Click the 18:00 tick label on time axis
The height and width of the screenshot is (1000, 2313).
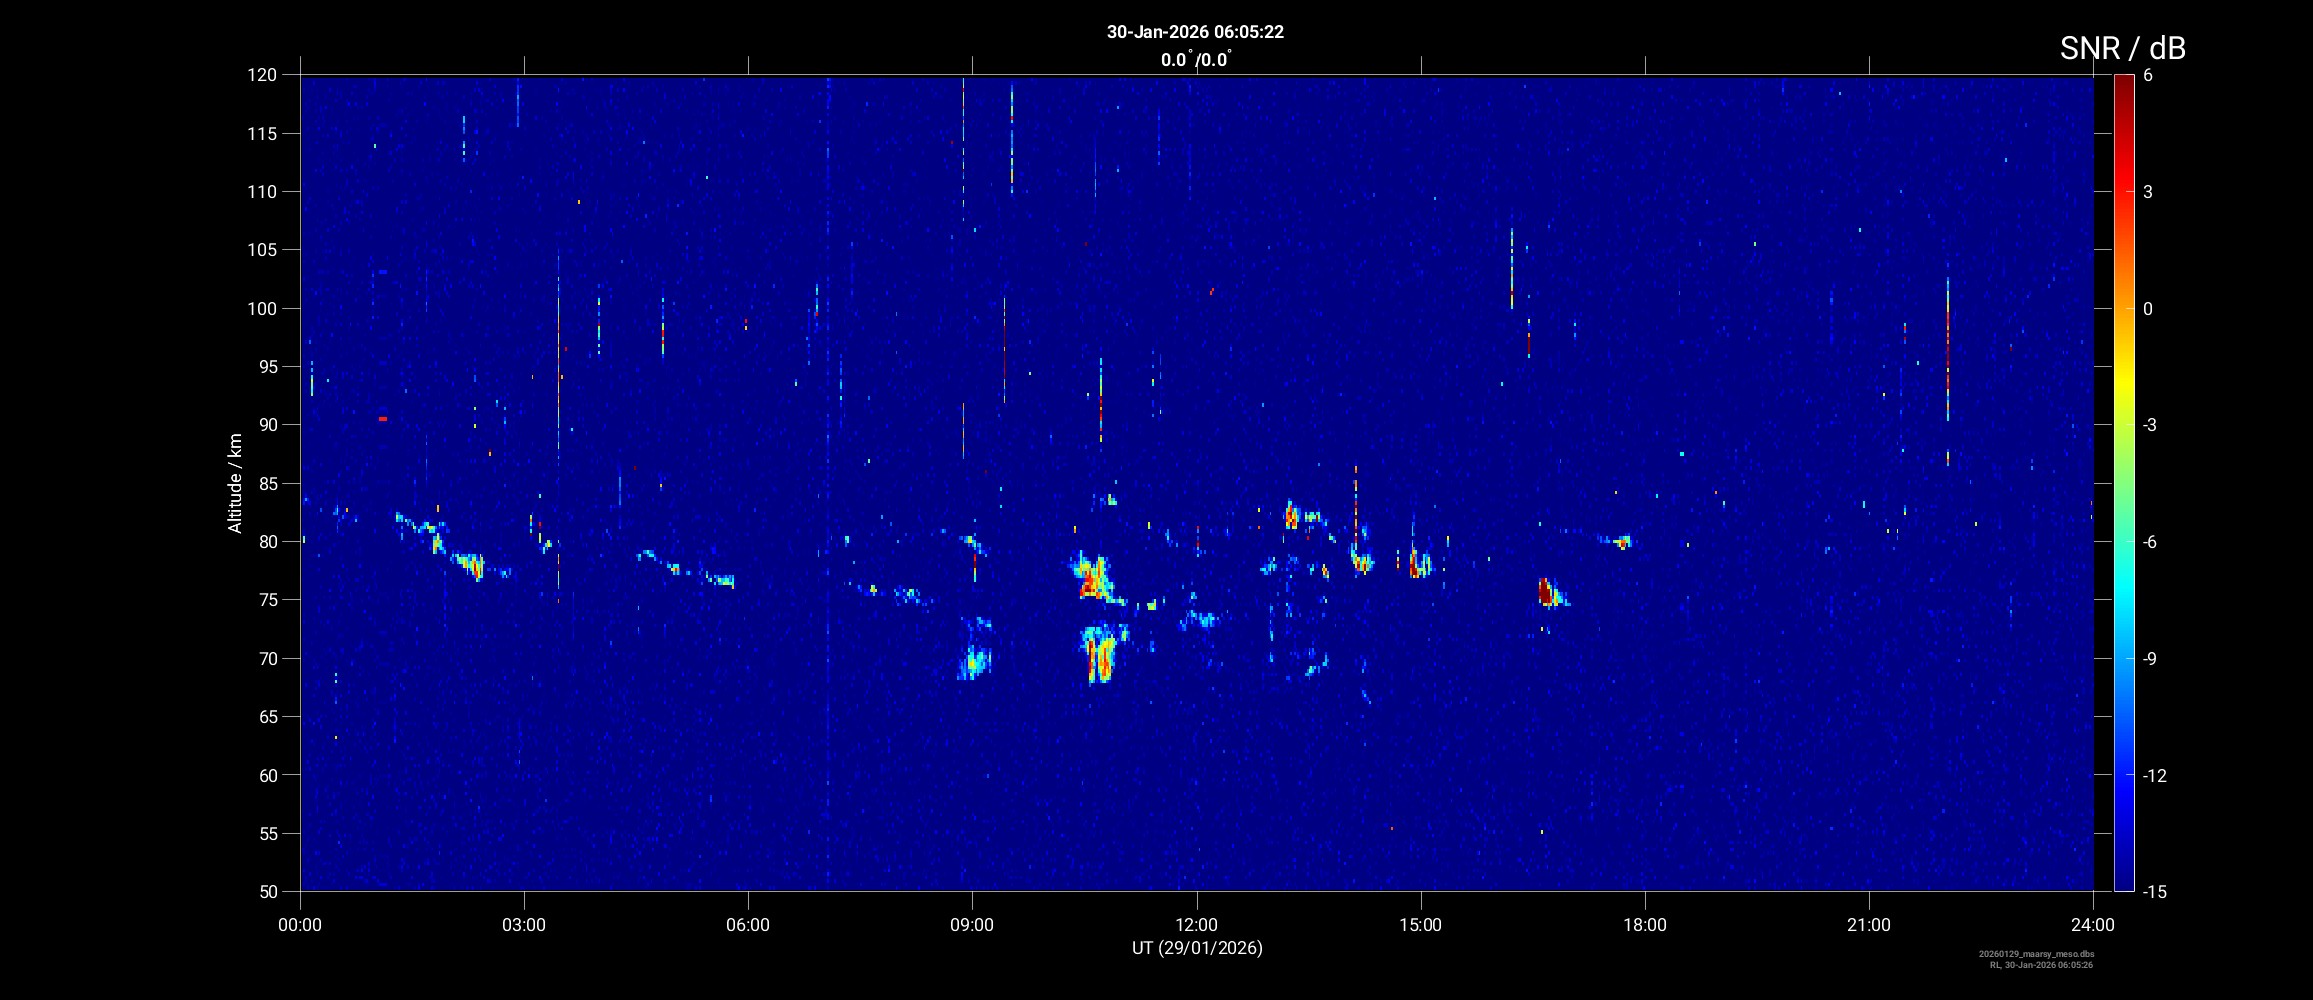(x=1644, y=925)
